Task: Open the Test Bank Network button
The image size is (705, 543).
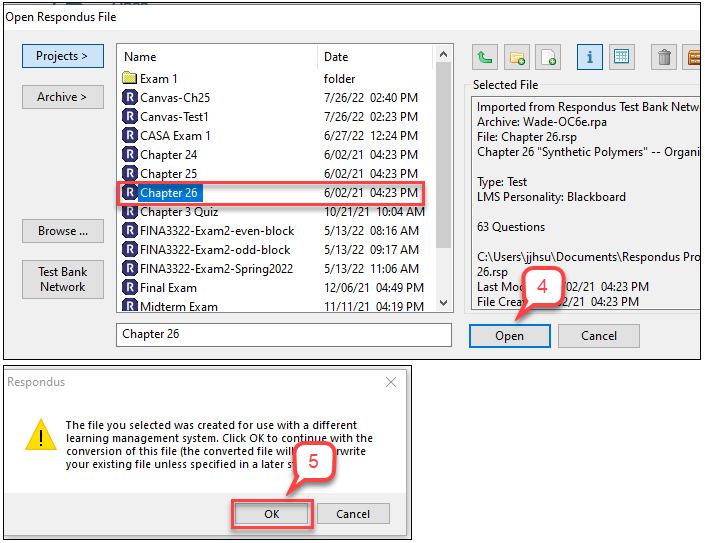Action: (x=62, y=279)
